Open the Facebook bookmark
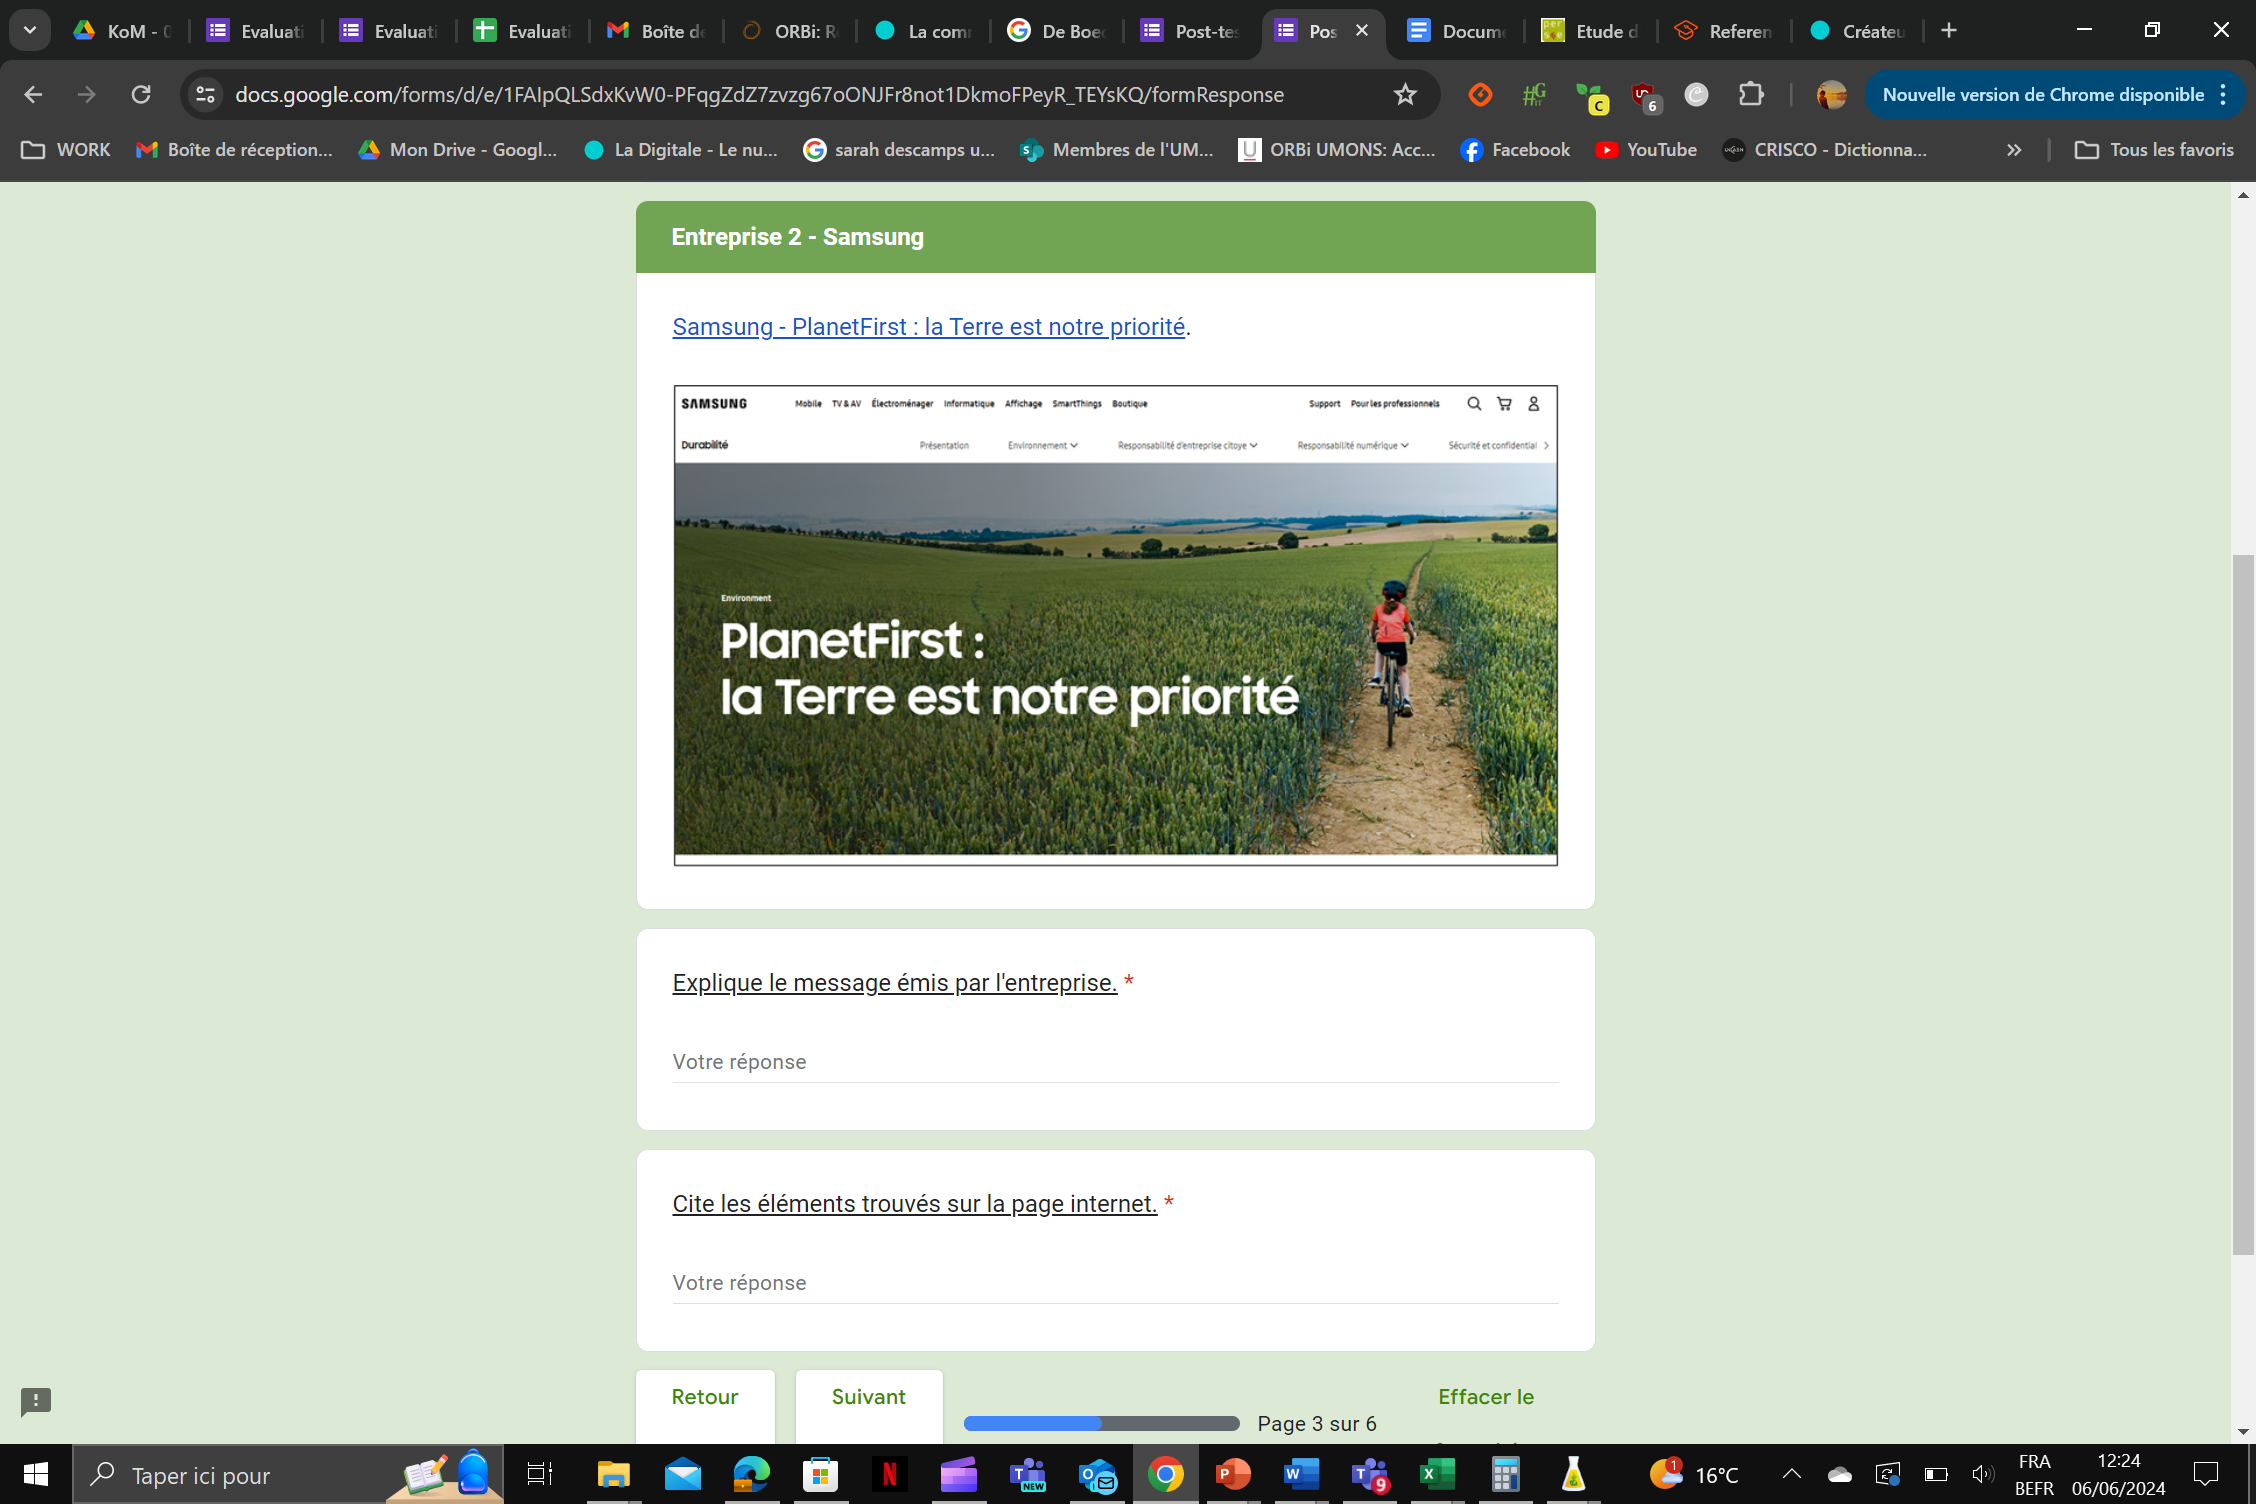The width and height of the screenshot is (2256, 1504). point(1515,150)
